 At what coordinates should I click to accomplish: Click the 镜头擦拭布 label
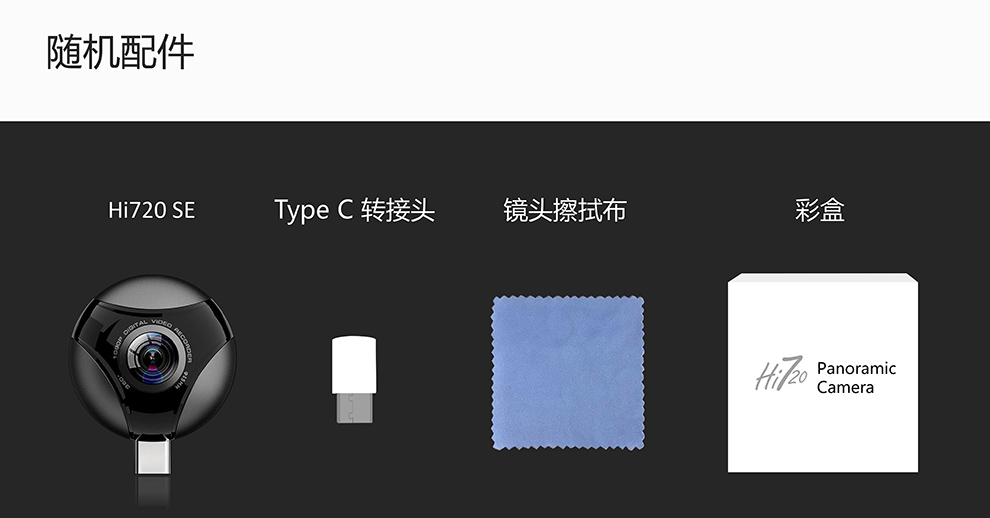click(x=565, y=210)
